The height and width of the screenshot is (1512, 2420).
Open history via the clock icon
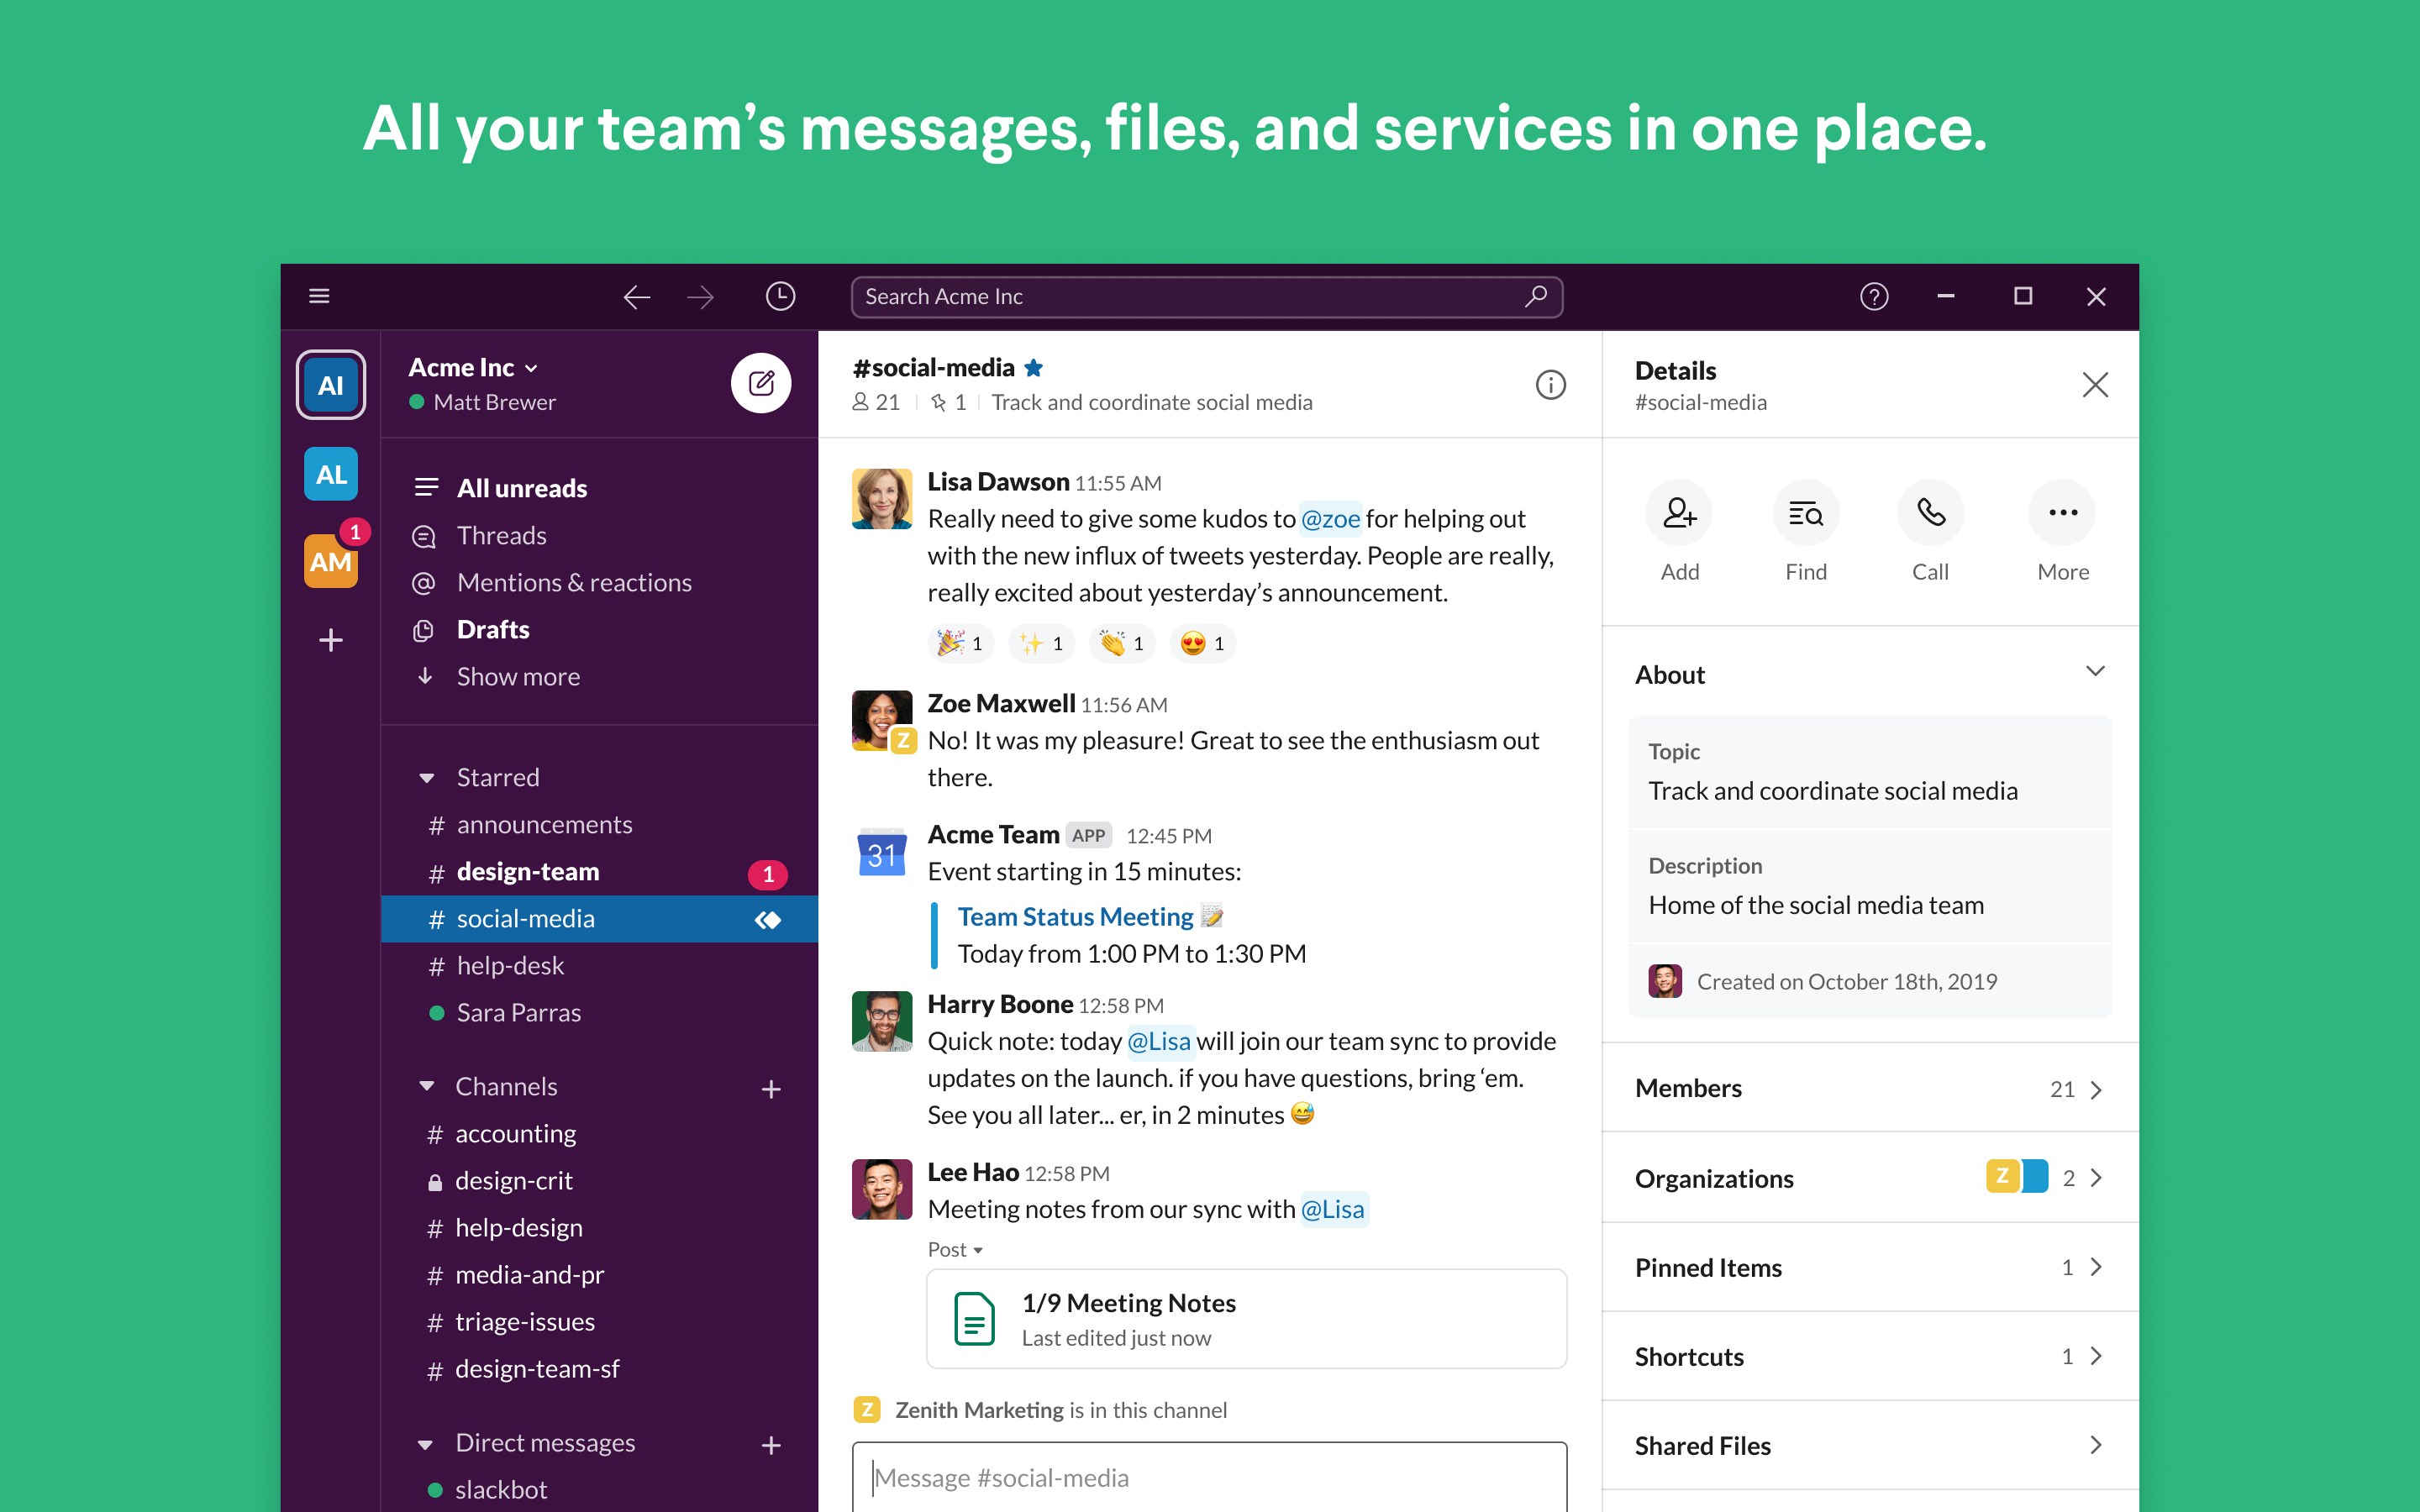point(780,296)
